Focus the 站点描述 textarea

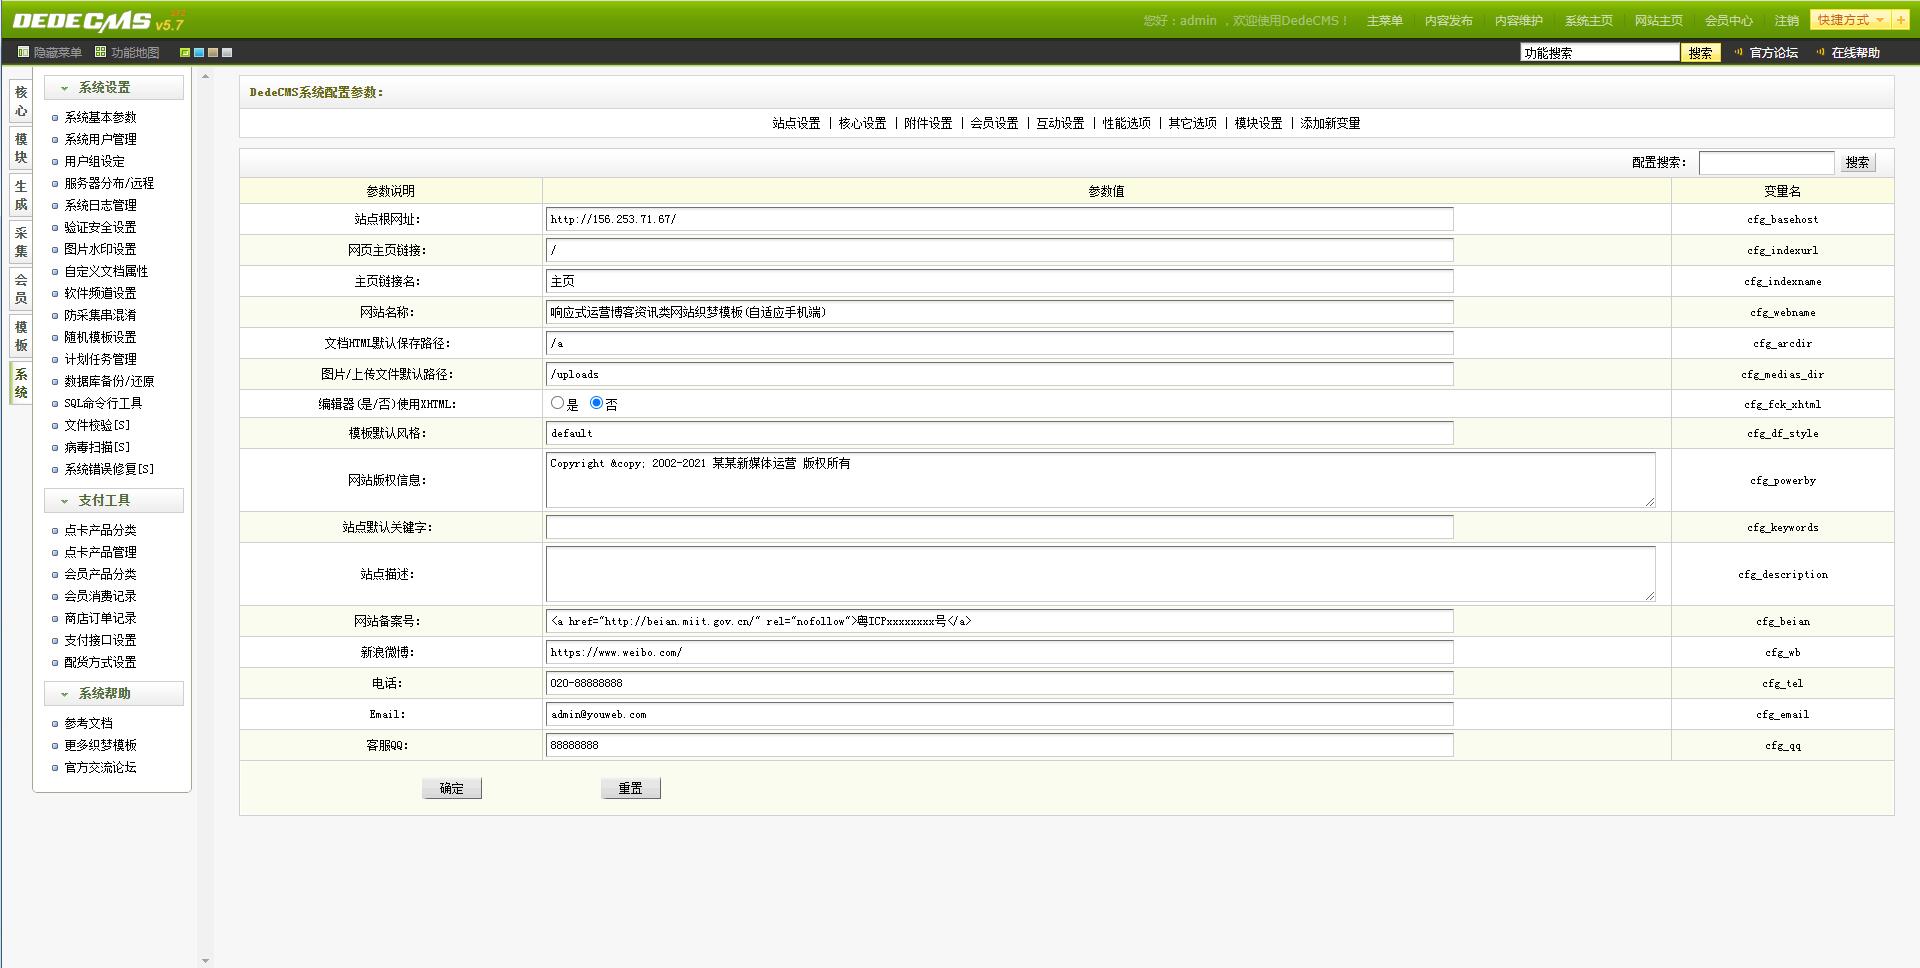click(x=1100, y=574)
